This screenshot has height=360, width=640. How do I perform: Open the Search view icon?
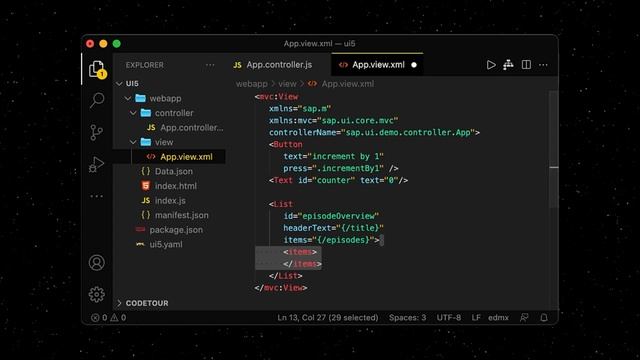97,100
